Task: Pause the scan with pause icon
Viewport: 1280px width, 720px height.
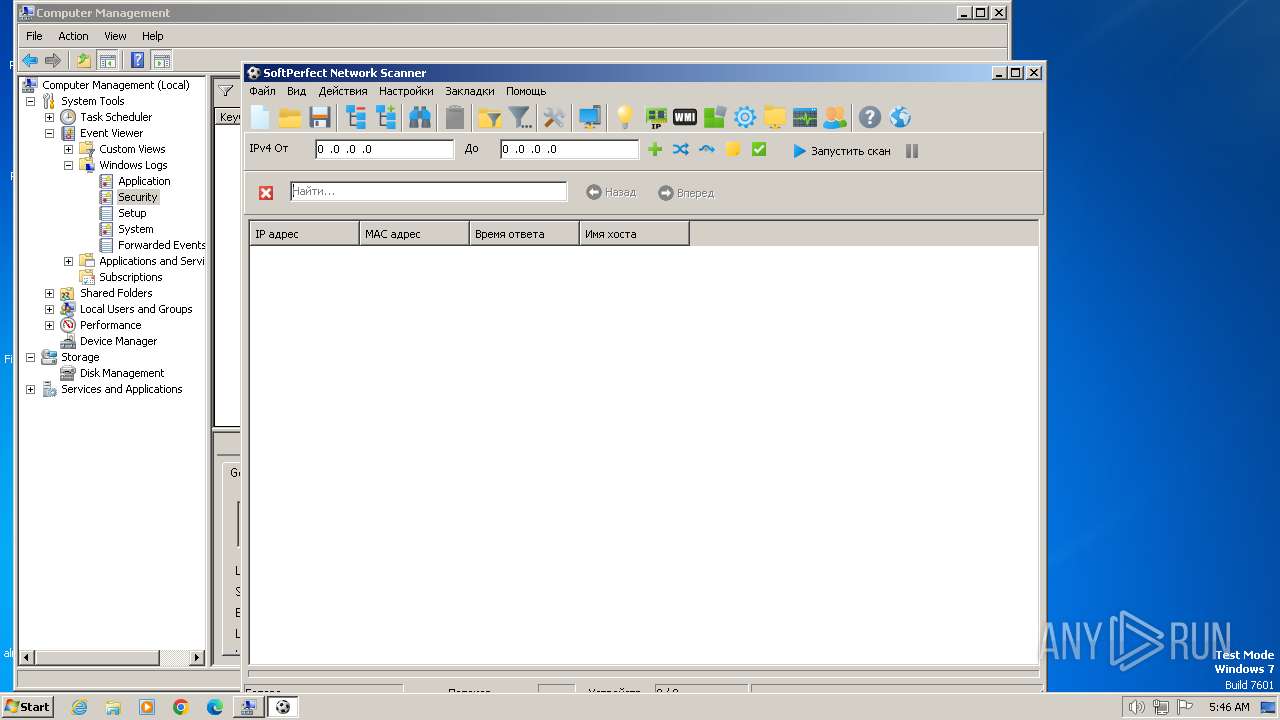Action: [912, 151]
